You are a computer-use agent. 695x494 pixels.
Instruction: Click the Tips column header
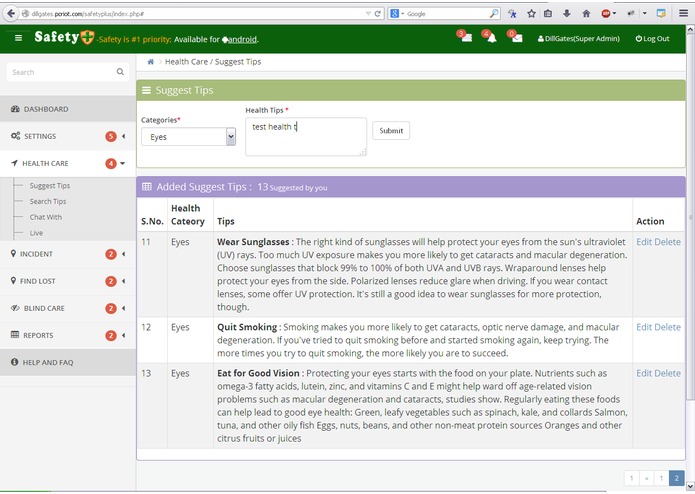(x=226, y=221)
